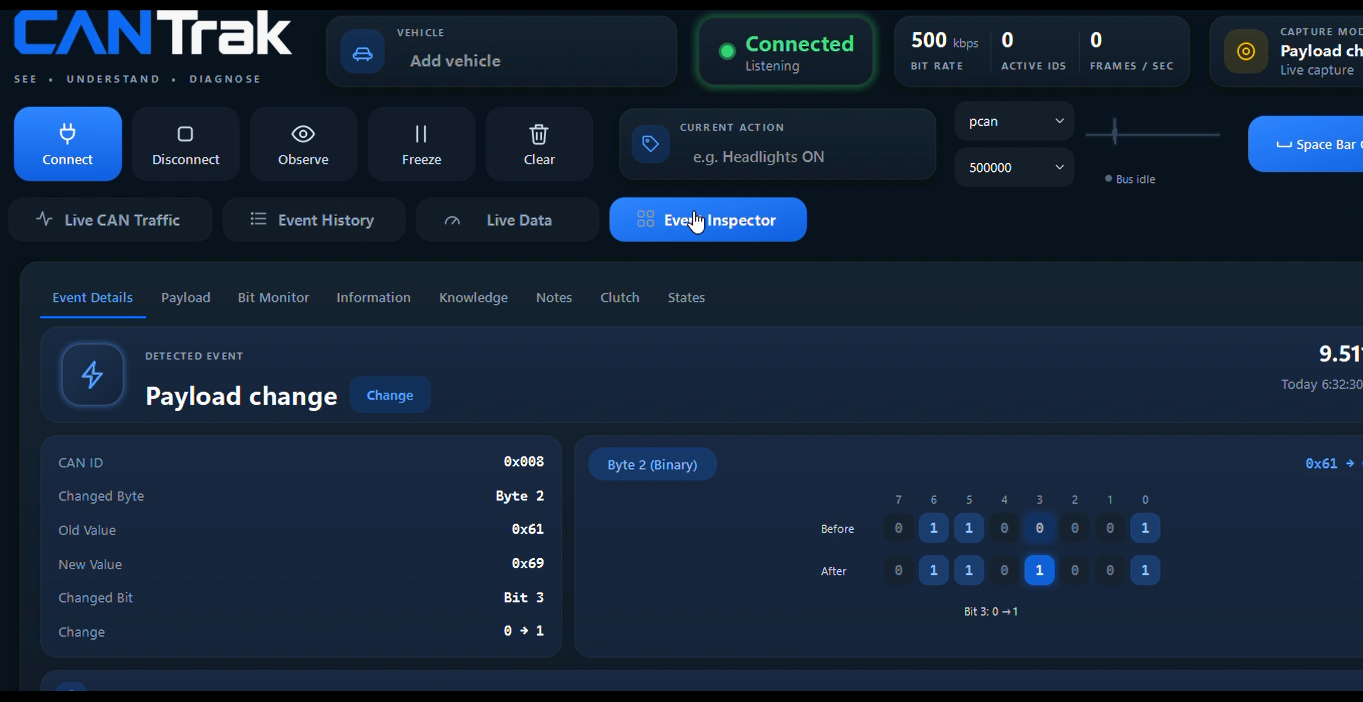Click the Change button beside Payload change

[390, 395]
